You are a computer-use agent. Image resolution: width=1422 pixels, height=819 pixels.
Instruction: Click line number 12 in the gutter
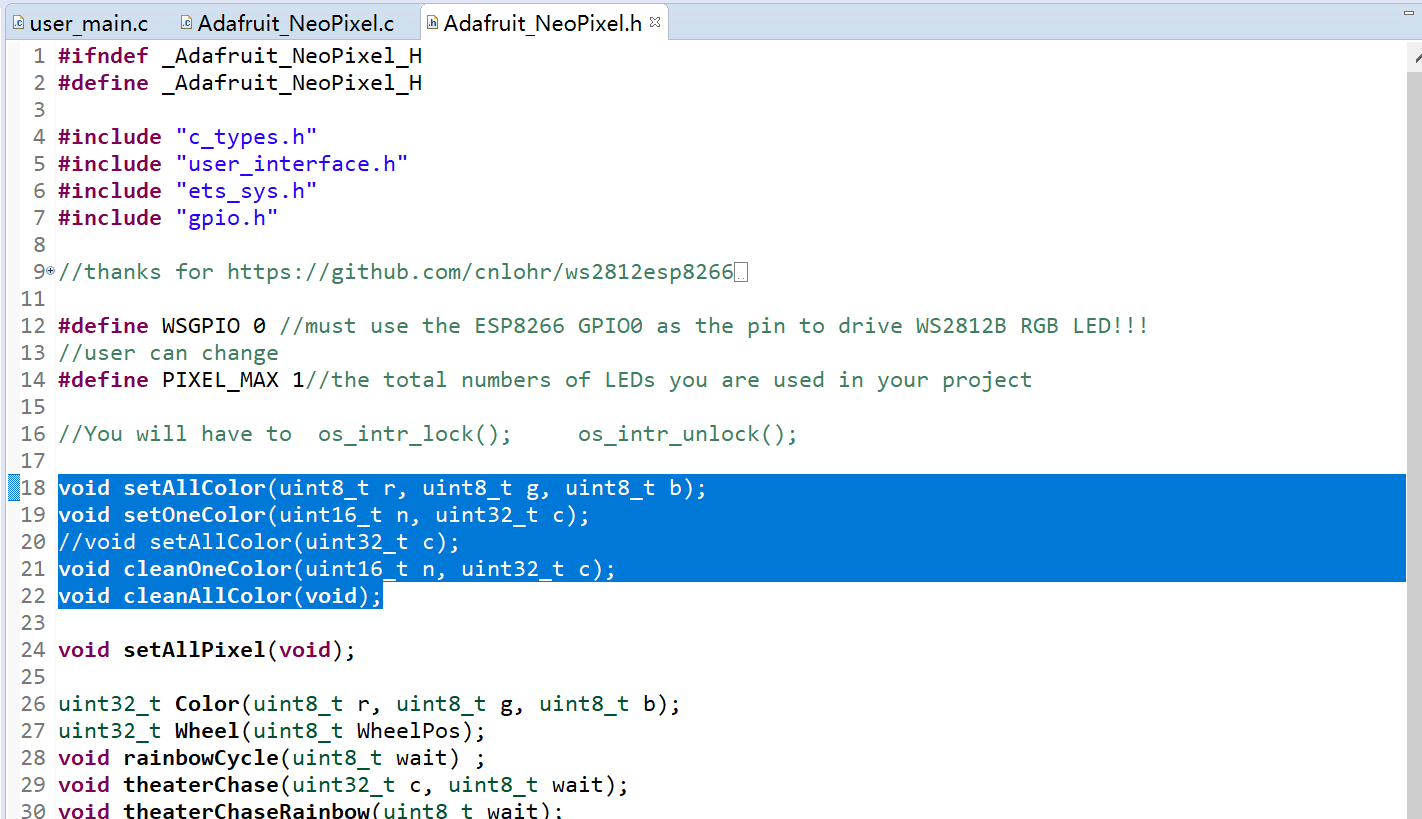[x=32, y=325]
